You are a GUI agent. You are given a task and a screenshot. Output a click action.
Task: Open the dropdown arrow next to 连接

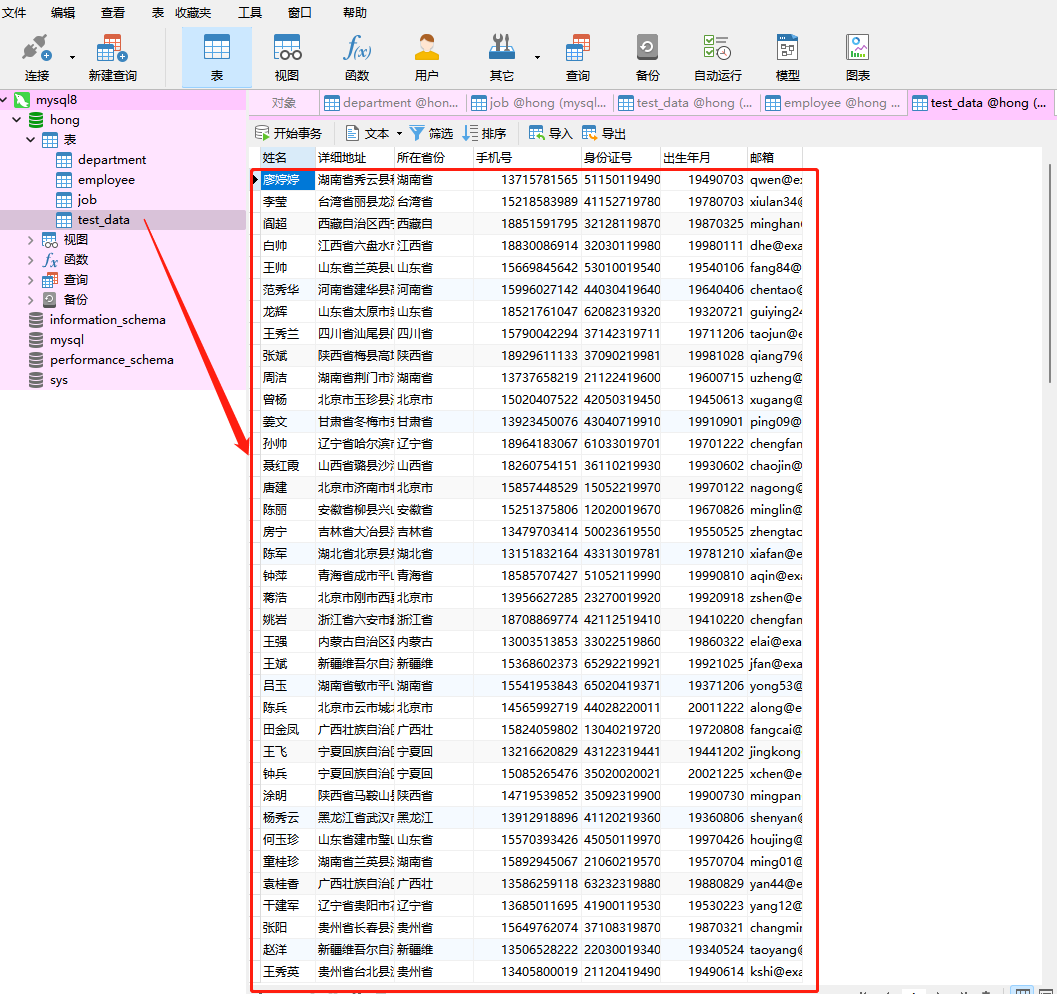click(x=72, y=57)
